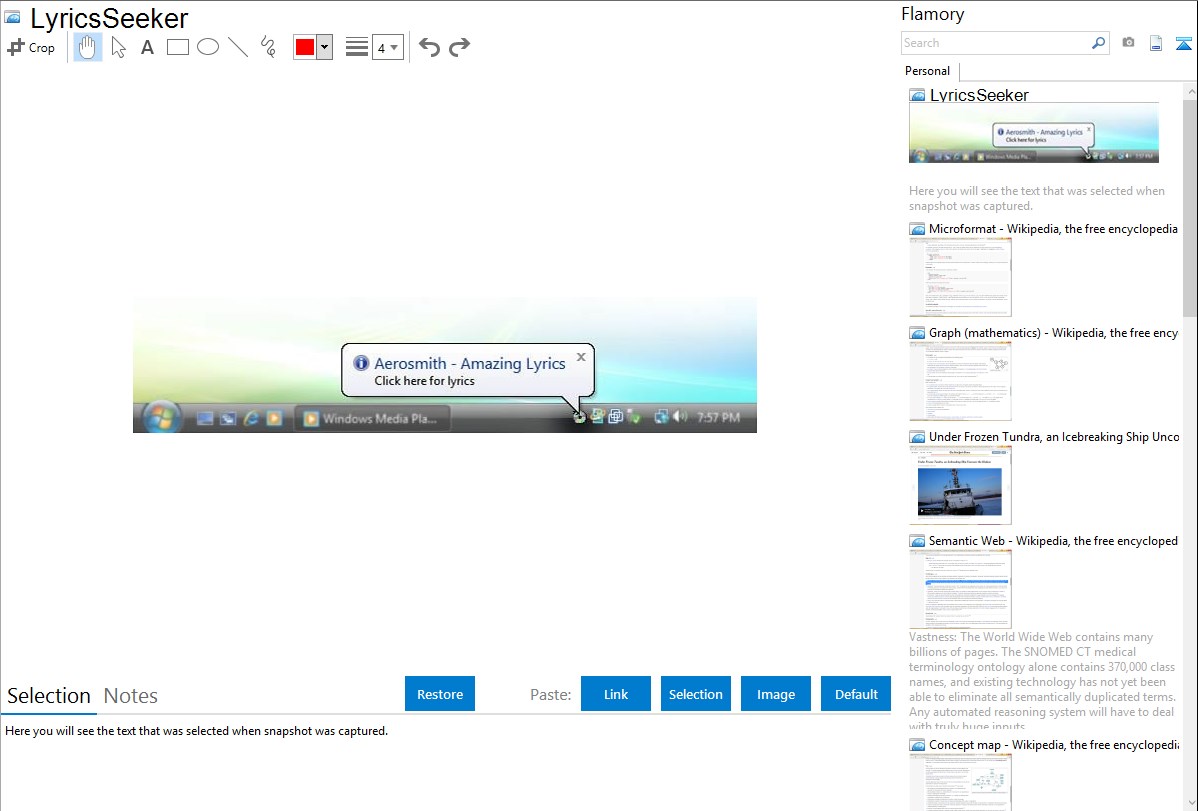Click the Concept map snapshot thumbnail

point(960,782)
